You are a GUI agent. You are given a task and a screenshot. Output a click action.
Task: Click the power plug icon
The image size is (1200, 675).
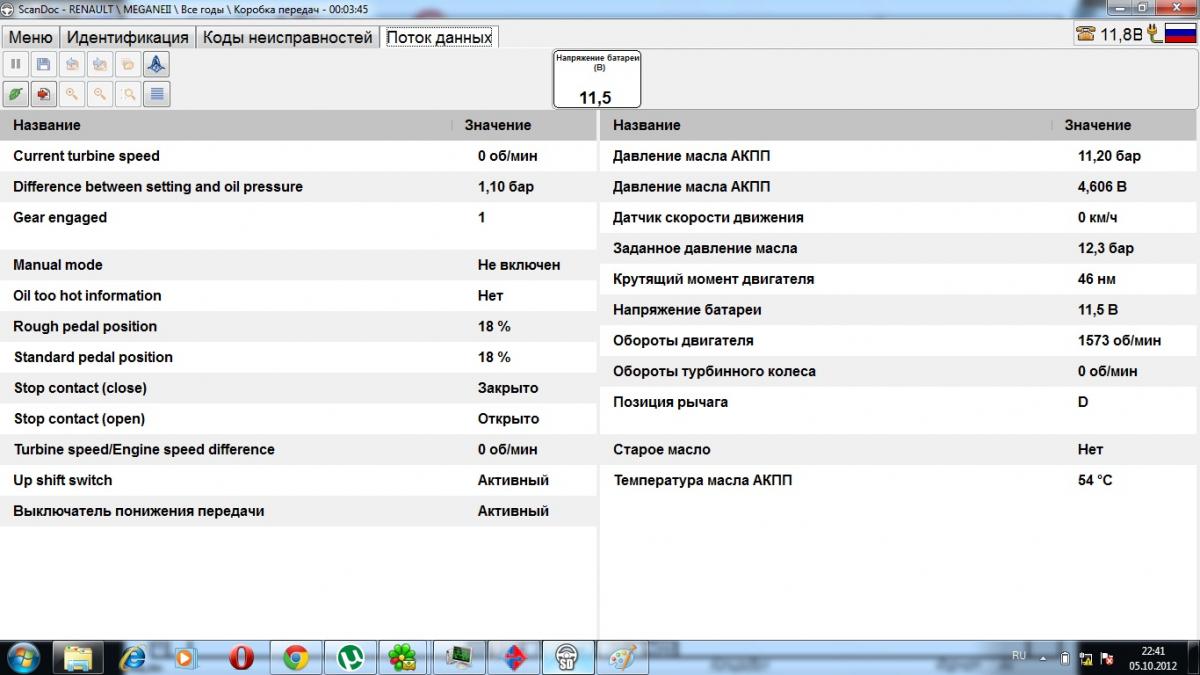(x=1154, y=34)
